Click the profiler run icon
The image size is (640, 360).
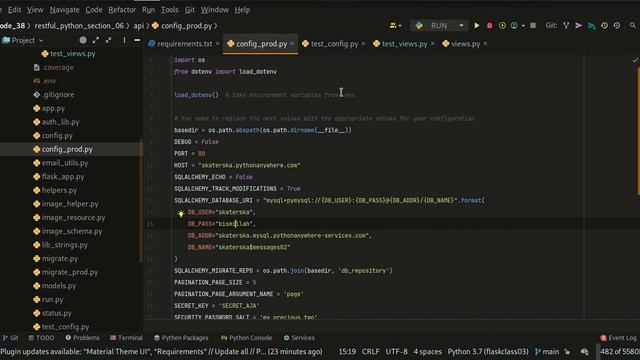tap(514, 26)
